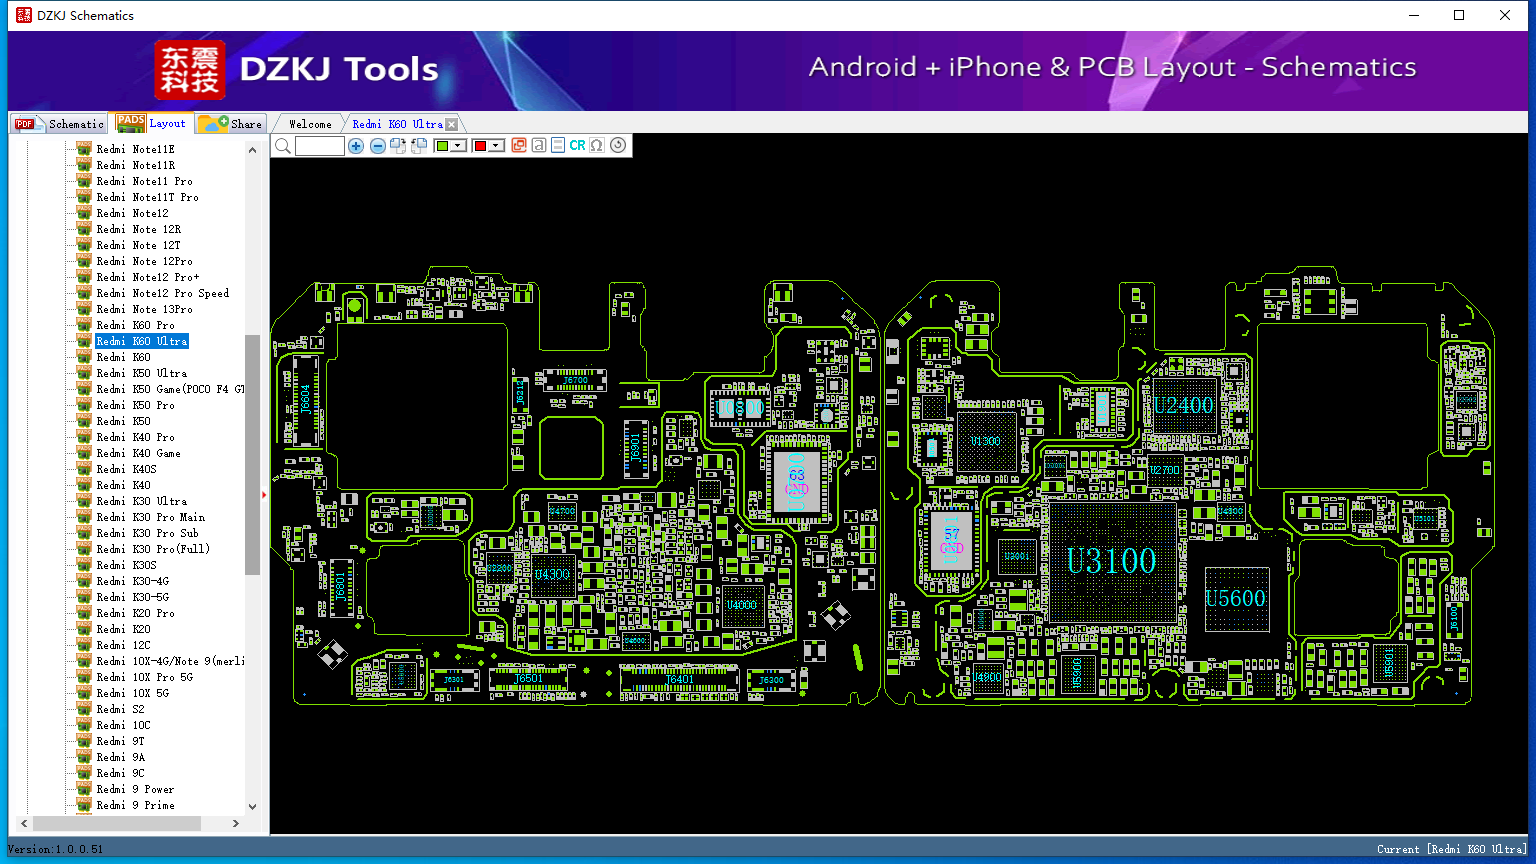
Task: Click the red color swatch in the toolbar
Action: pyautogui.click(x=480, y=146)
